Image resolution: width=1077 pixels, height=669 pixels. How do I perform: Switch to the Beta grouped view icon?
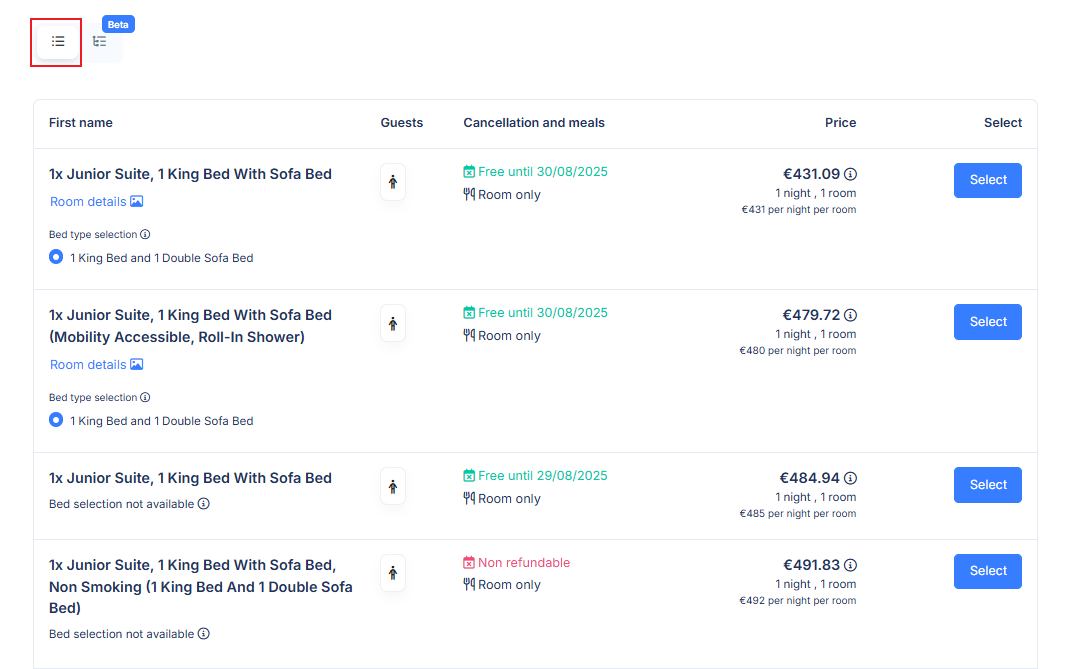tap(100, 41)
